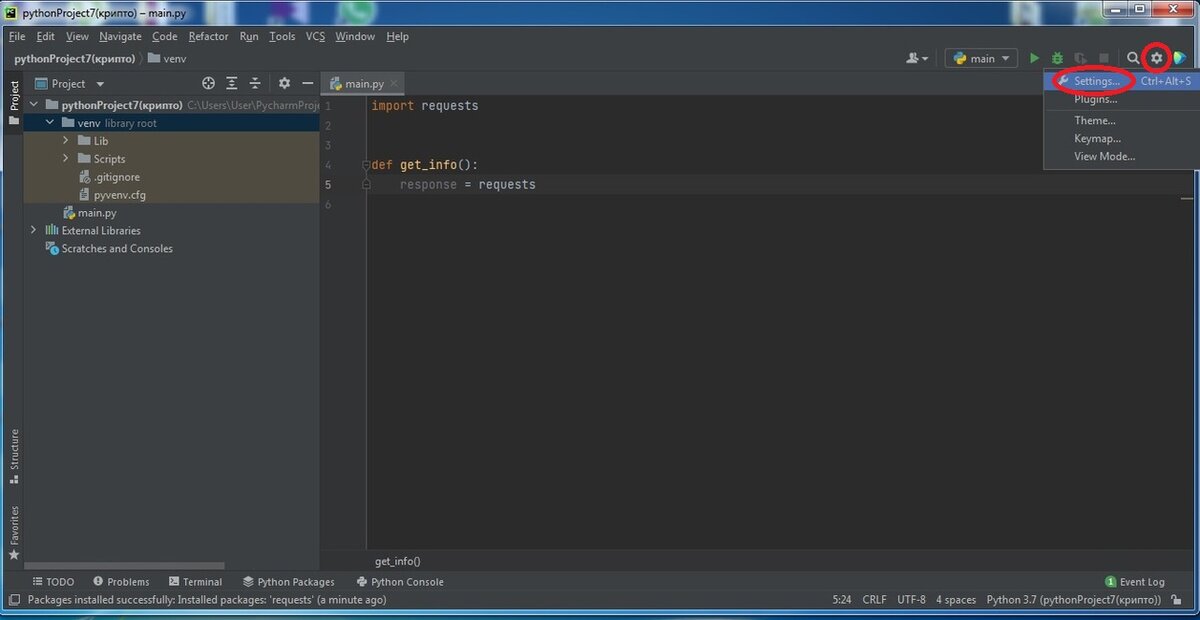Click get_info() breadcrumb below the editor

398,562
